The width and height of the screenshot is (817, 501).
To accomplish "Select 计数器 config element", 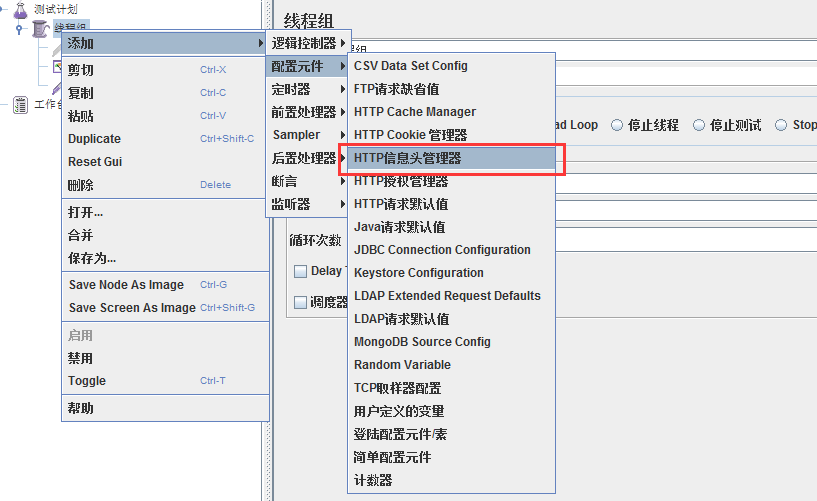I will point(451,480).
